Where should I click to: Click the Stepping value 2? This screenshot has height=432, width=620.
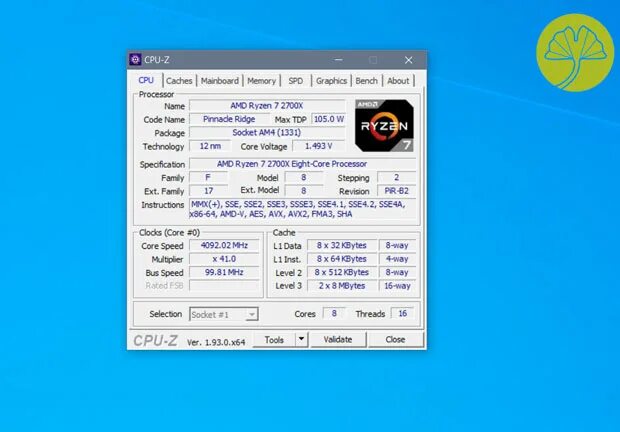click(x=396, y=177)
